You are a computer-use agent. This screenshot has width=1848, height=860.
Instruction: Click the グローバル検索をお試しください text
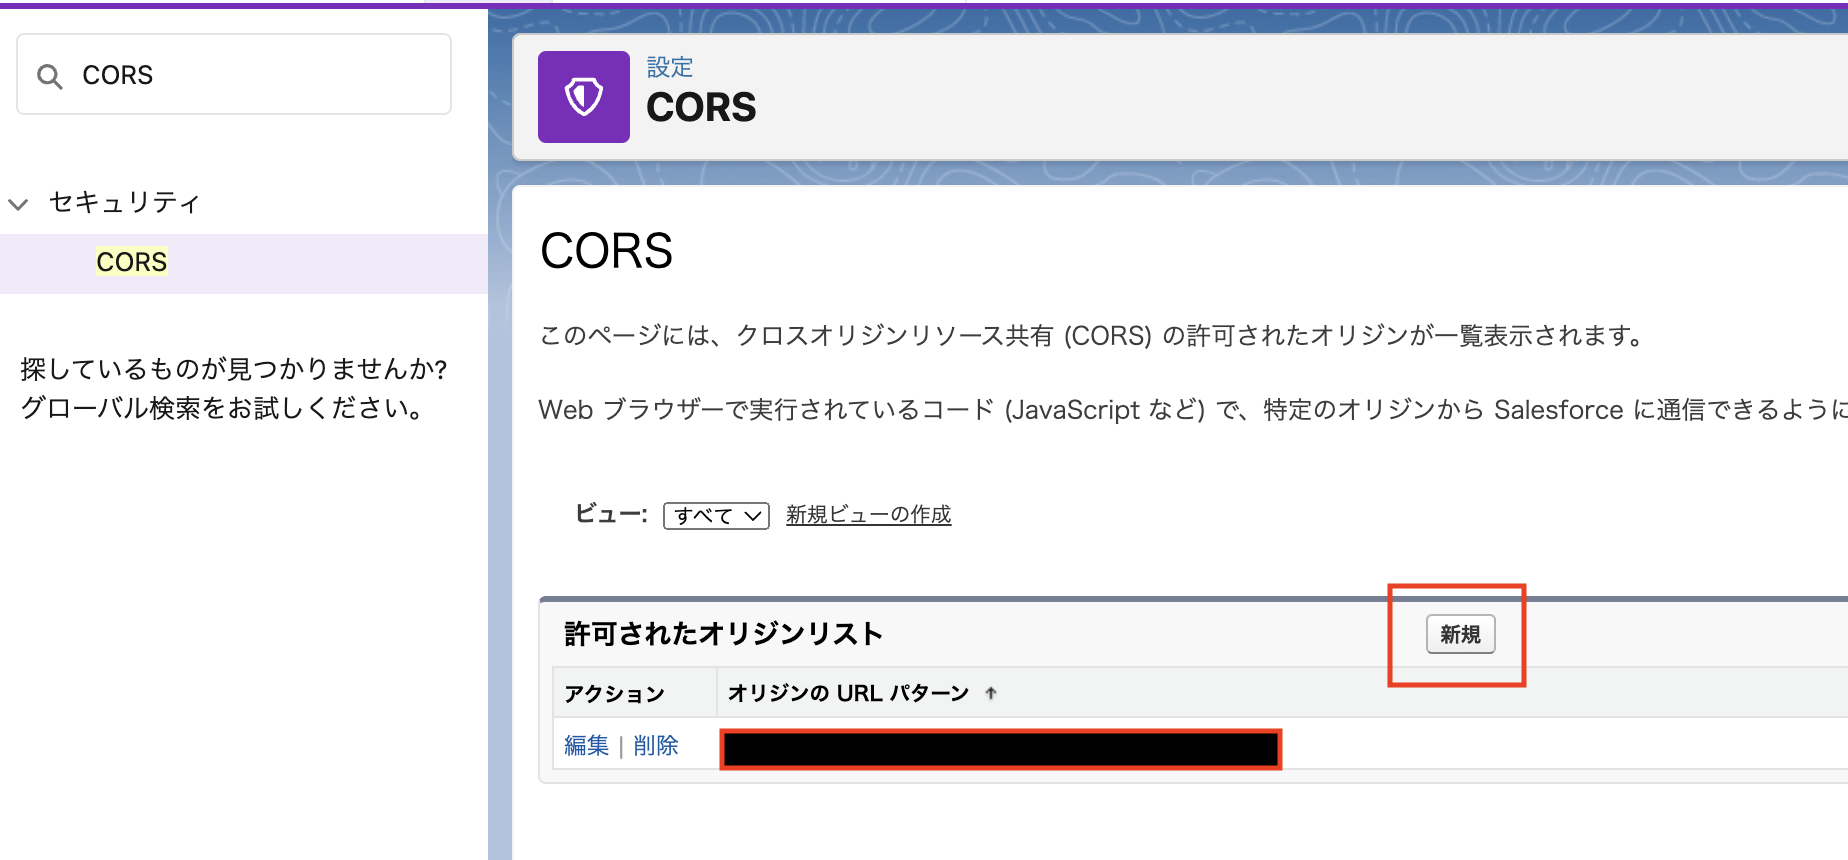click(222, 408)
